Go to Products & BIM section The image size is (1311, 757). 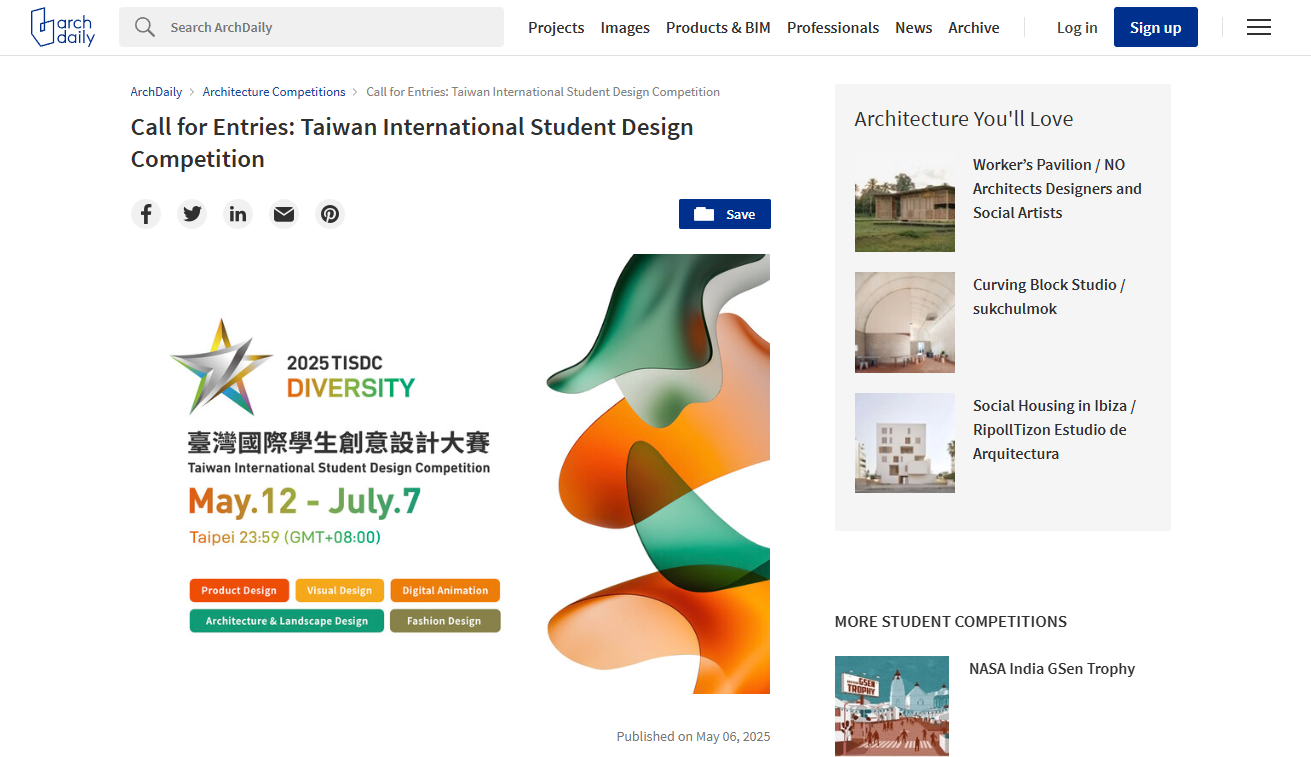pos(718,28)
